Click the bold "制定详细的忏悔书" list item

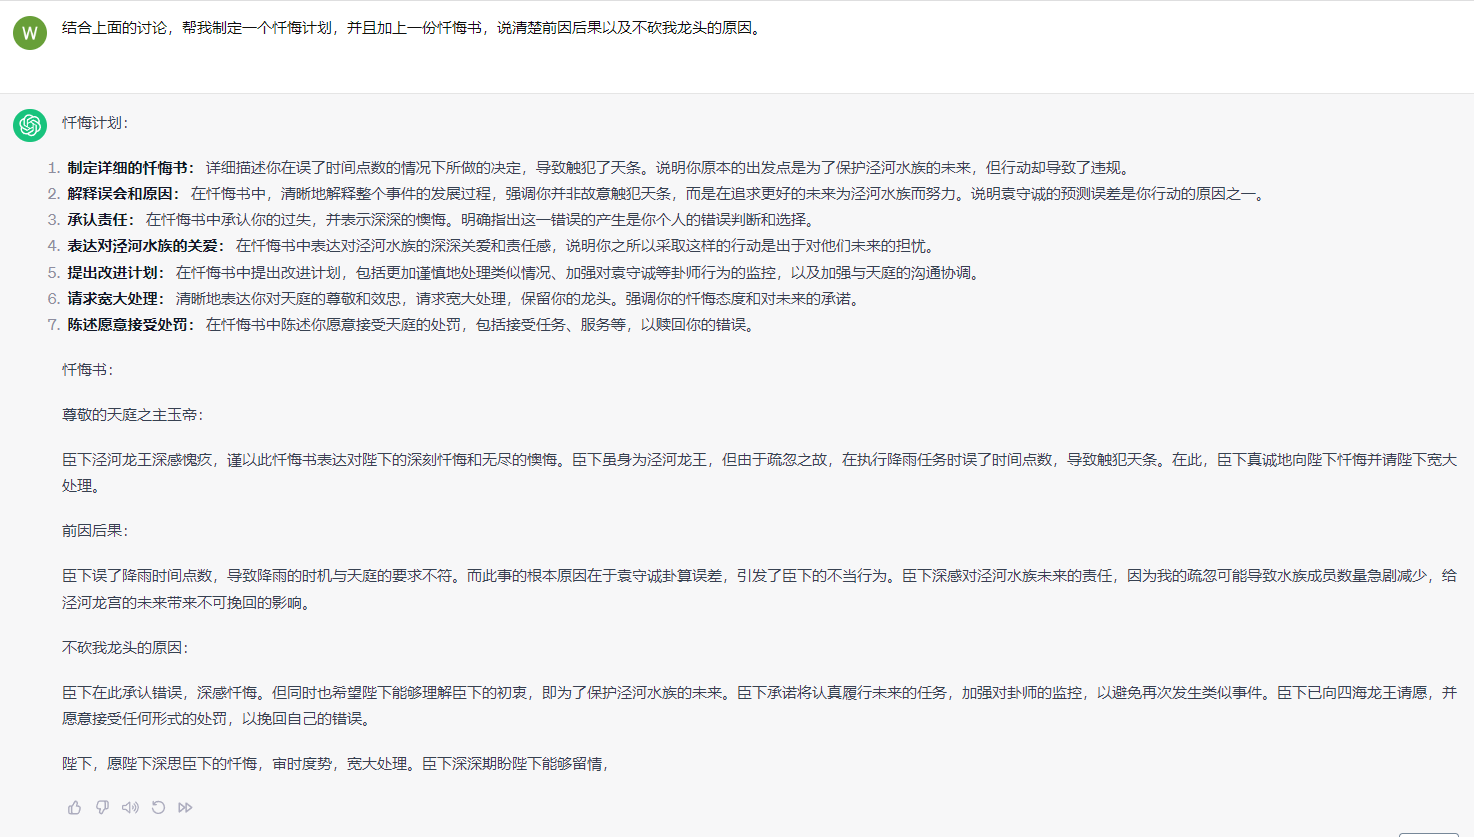point(130,168)
